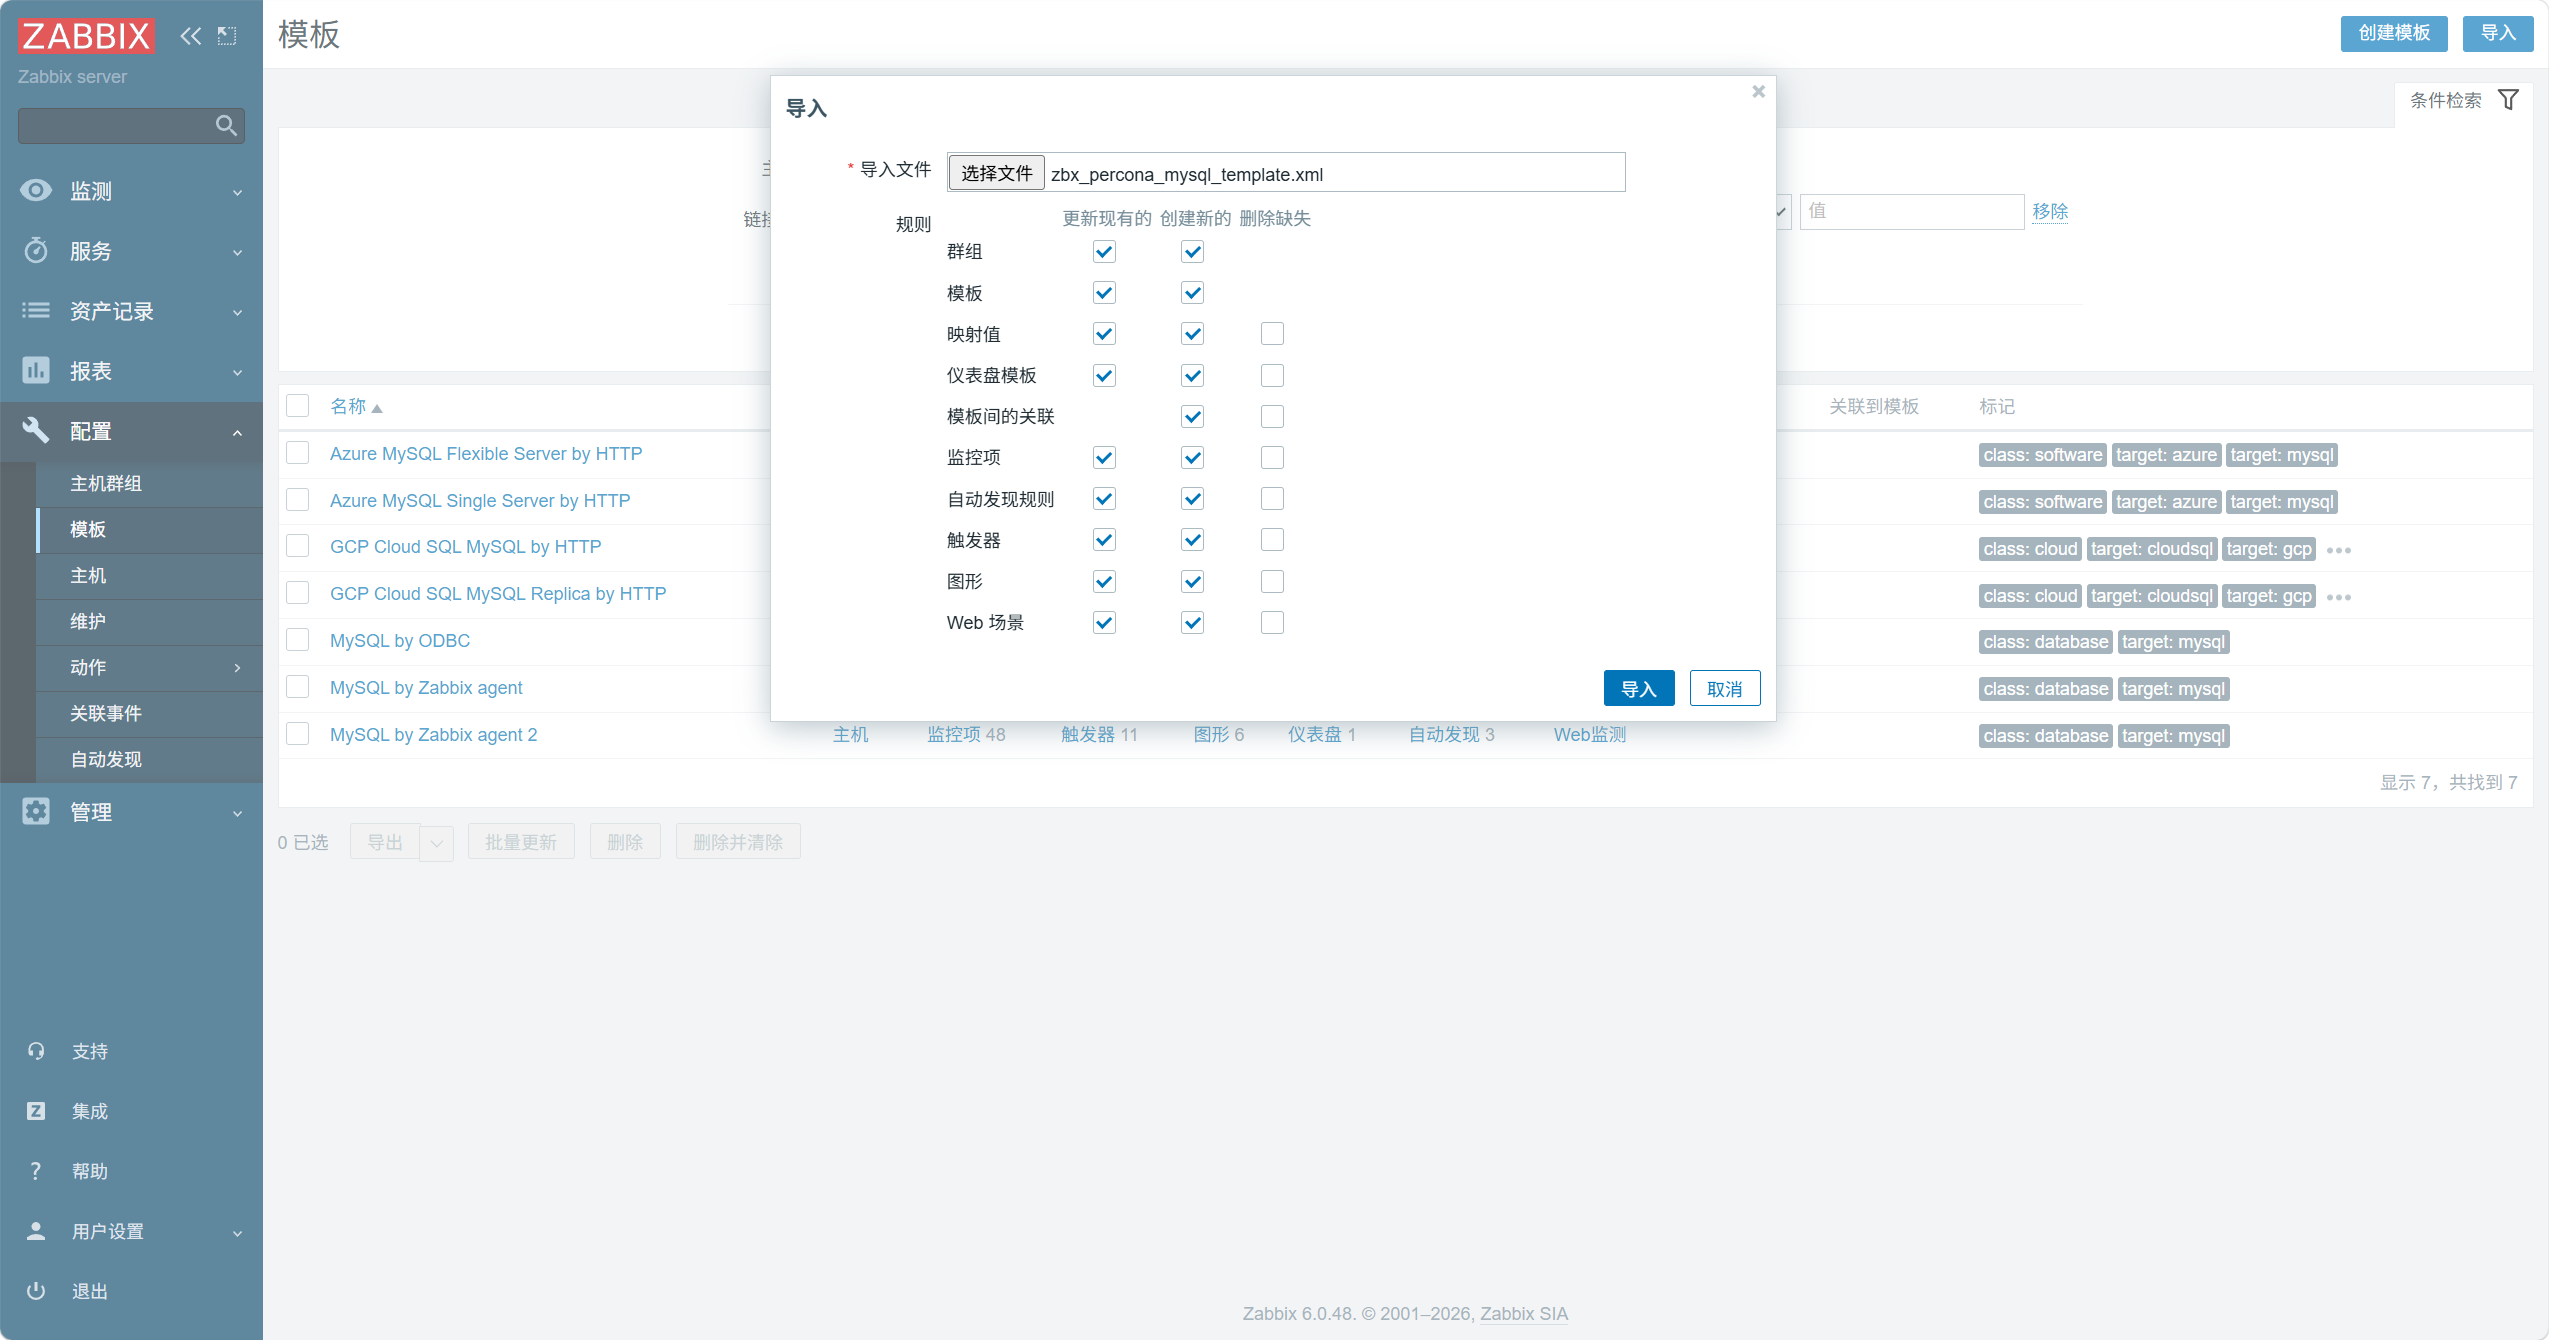This screenshot has width=2549, height=1340.
Task: Click the 监控项 48 link
Action: coord(966,735)
